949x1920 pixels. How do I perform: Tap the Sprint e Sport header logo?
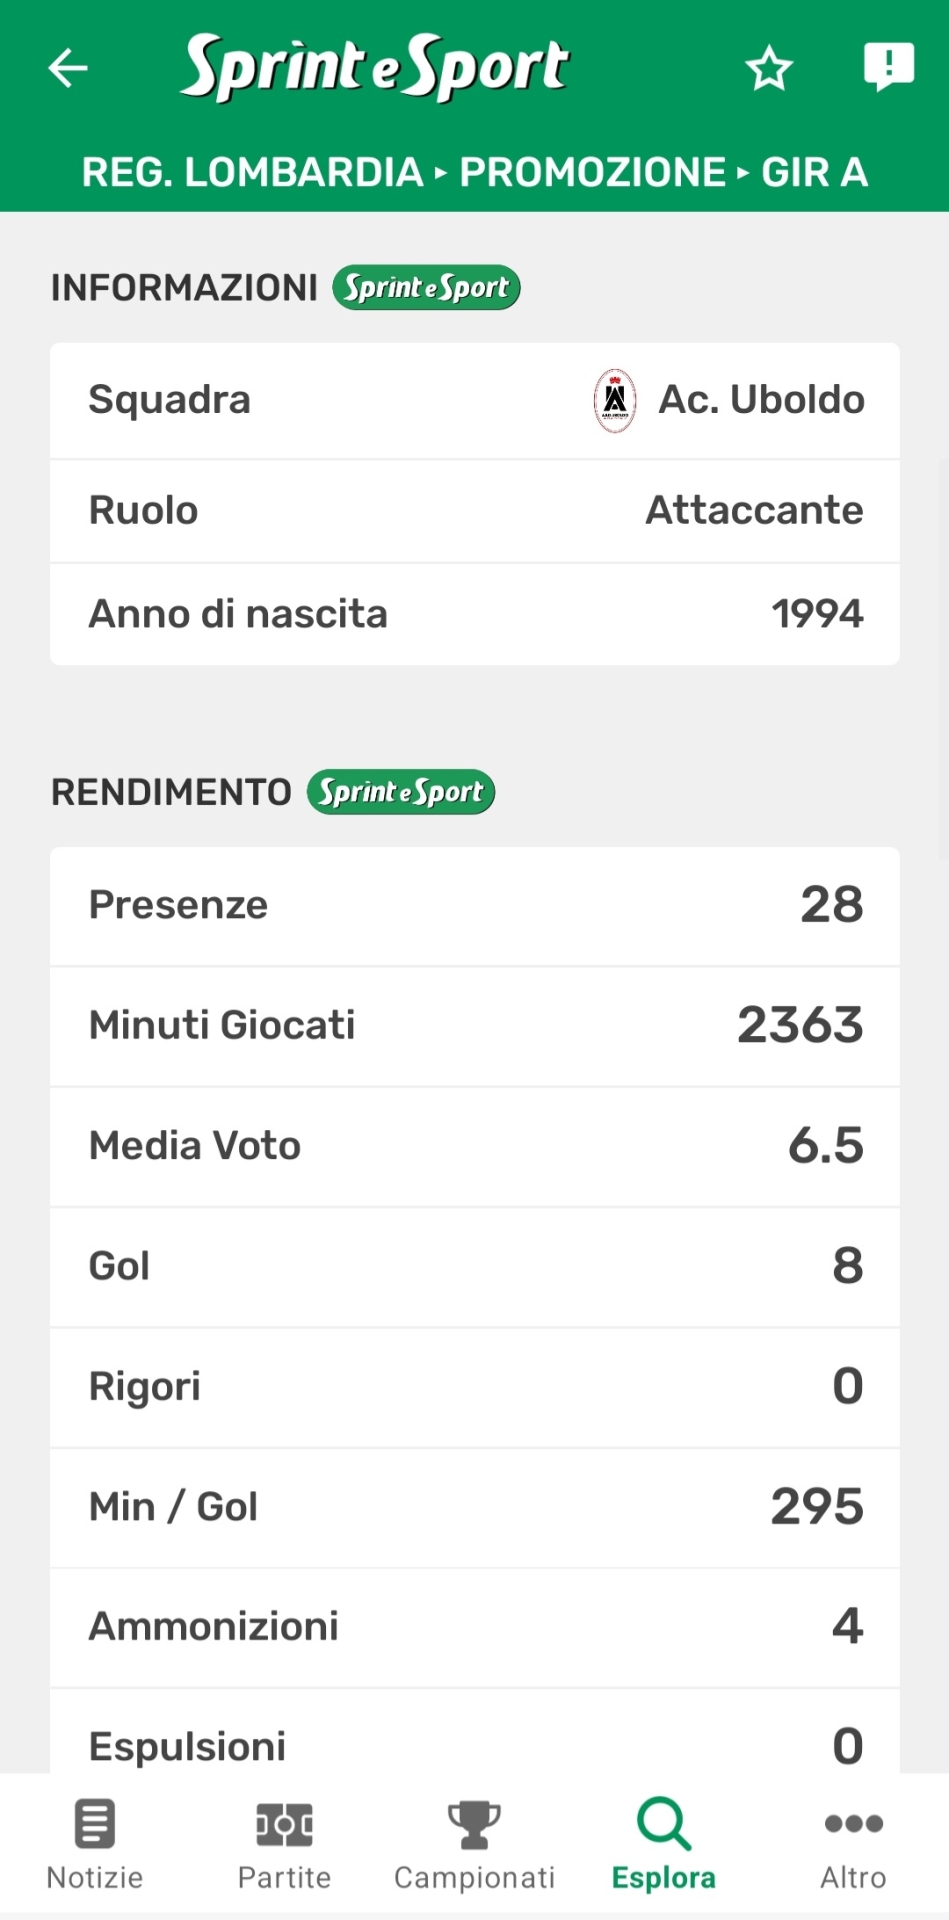tap(375, 67)
